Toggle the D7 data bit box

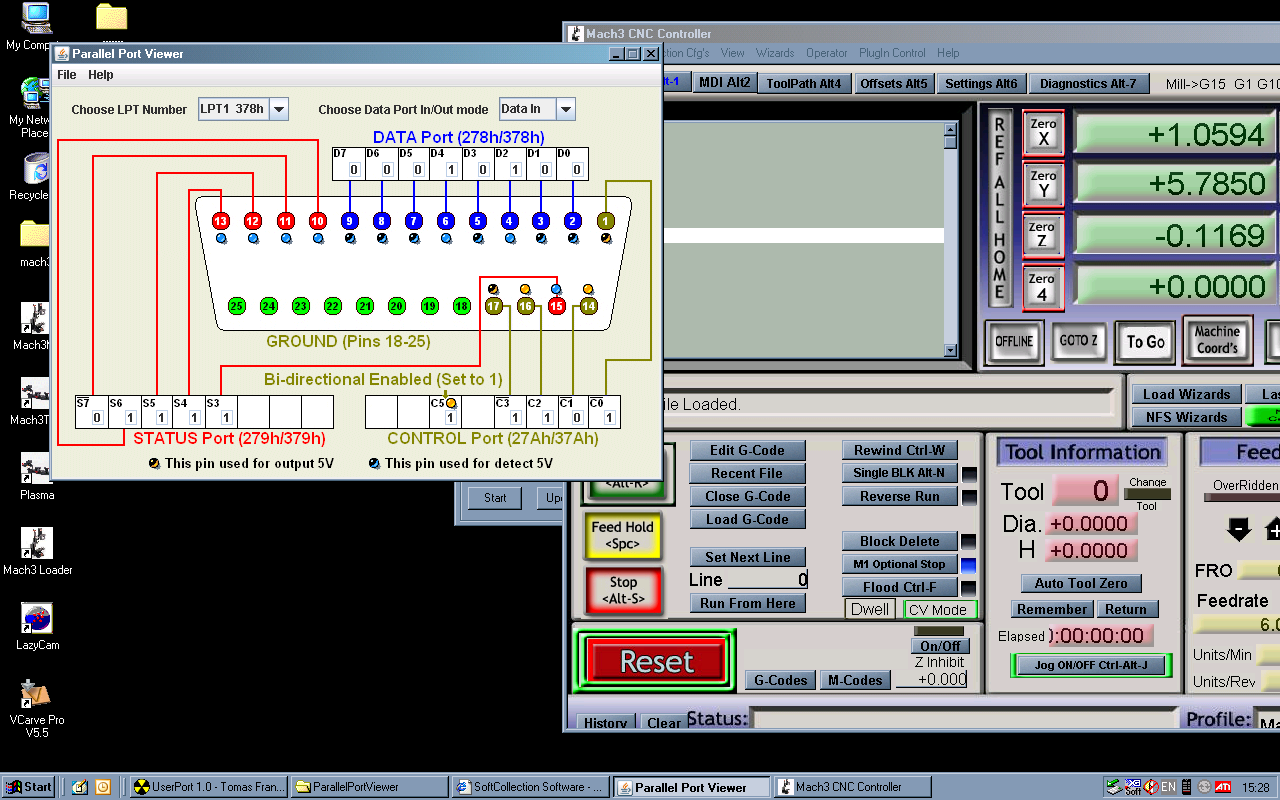(x=354, y=170)
